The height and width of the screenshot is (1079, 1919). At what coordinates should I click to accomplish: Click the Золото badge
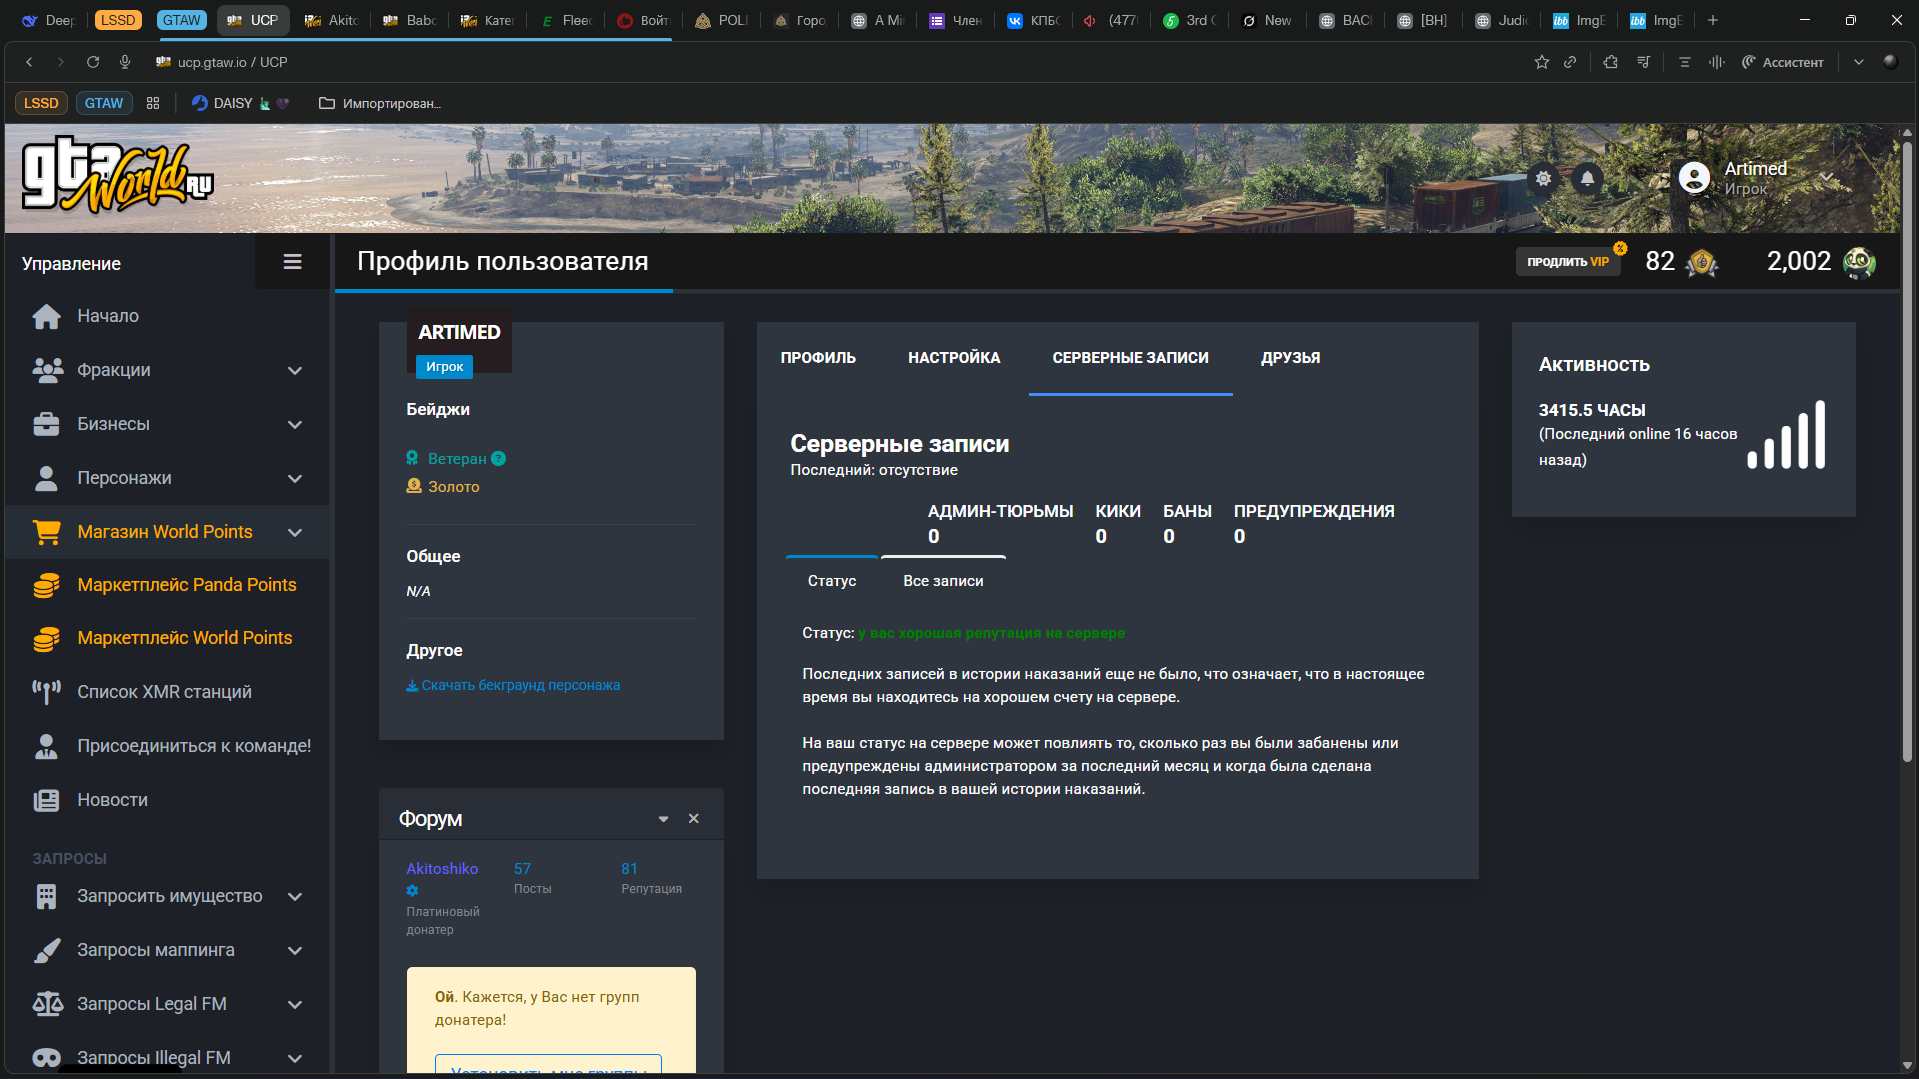(x=443, y=487)
